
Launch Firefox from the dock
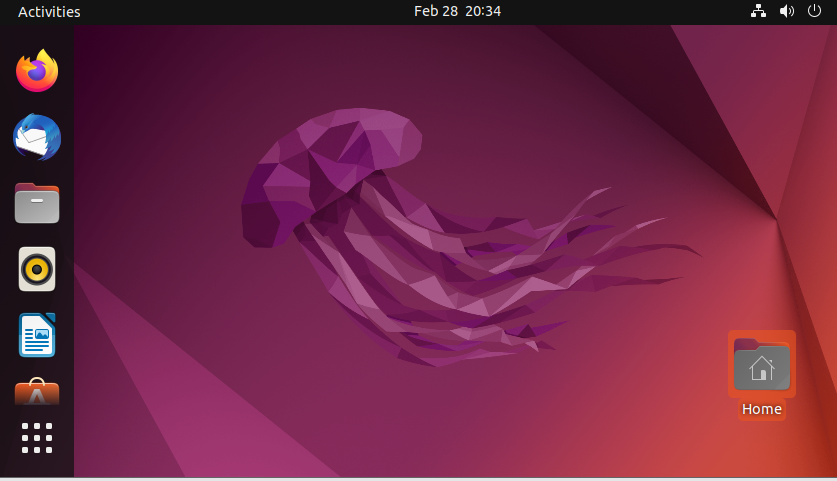point(37,70)
